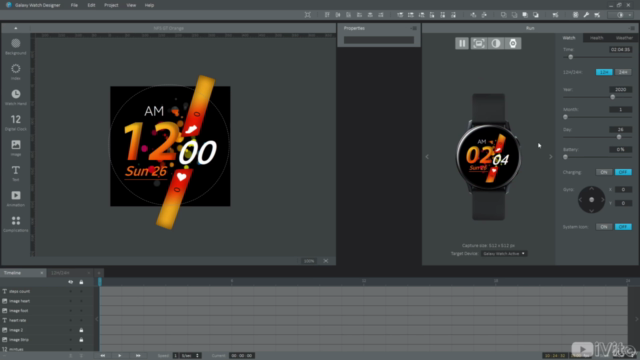This screenshot has height=360, width=640.
Task: Select the heart rate layer
Action: (x=17, y=320)
